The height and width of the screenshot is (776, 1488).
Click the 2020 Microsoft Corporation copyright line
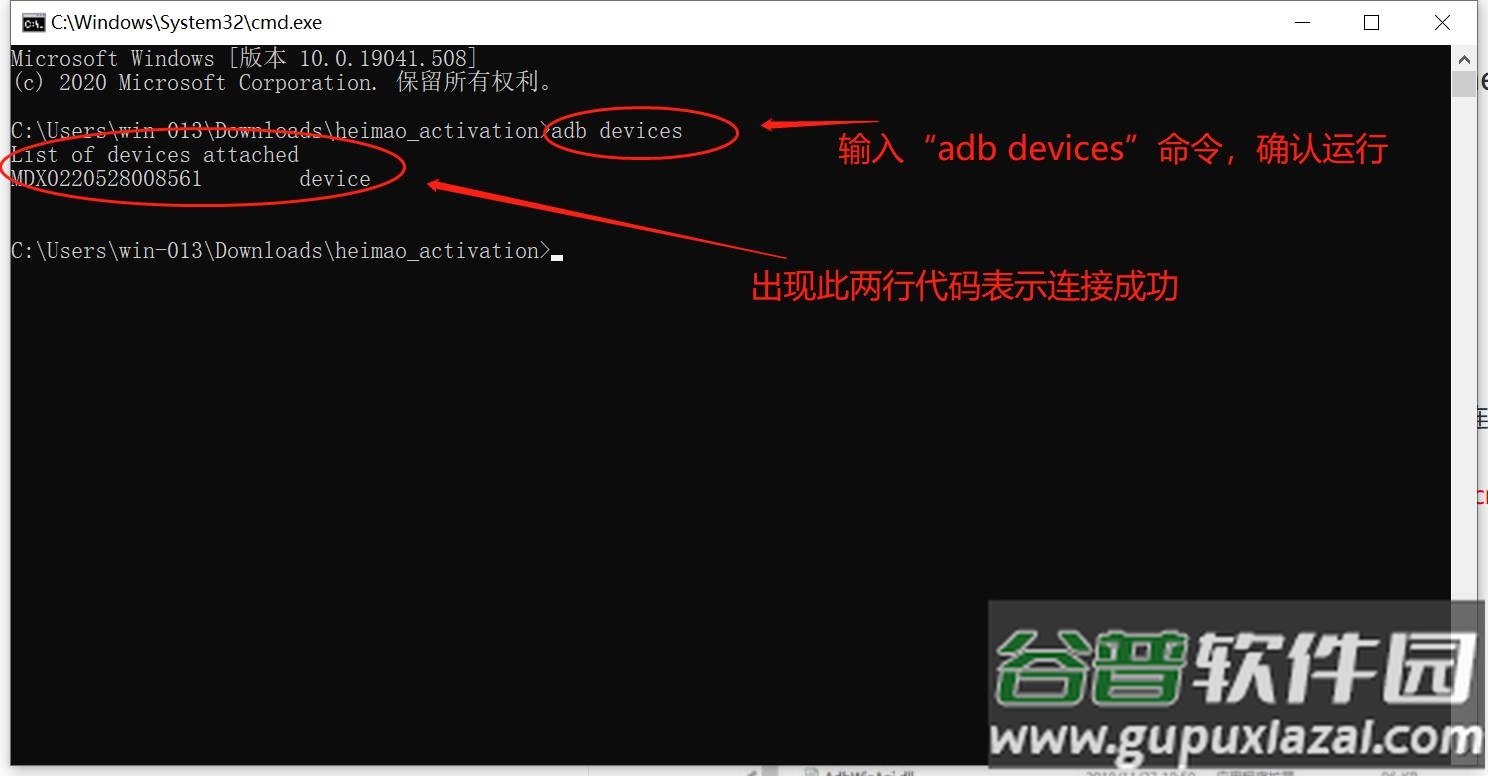pyautogui.click(x=282, y=82)
